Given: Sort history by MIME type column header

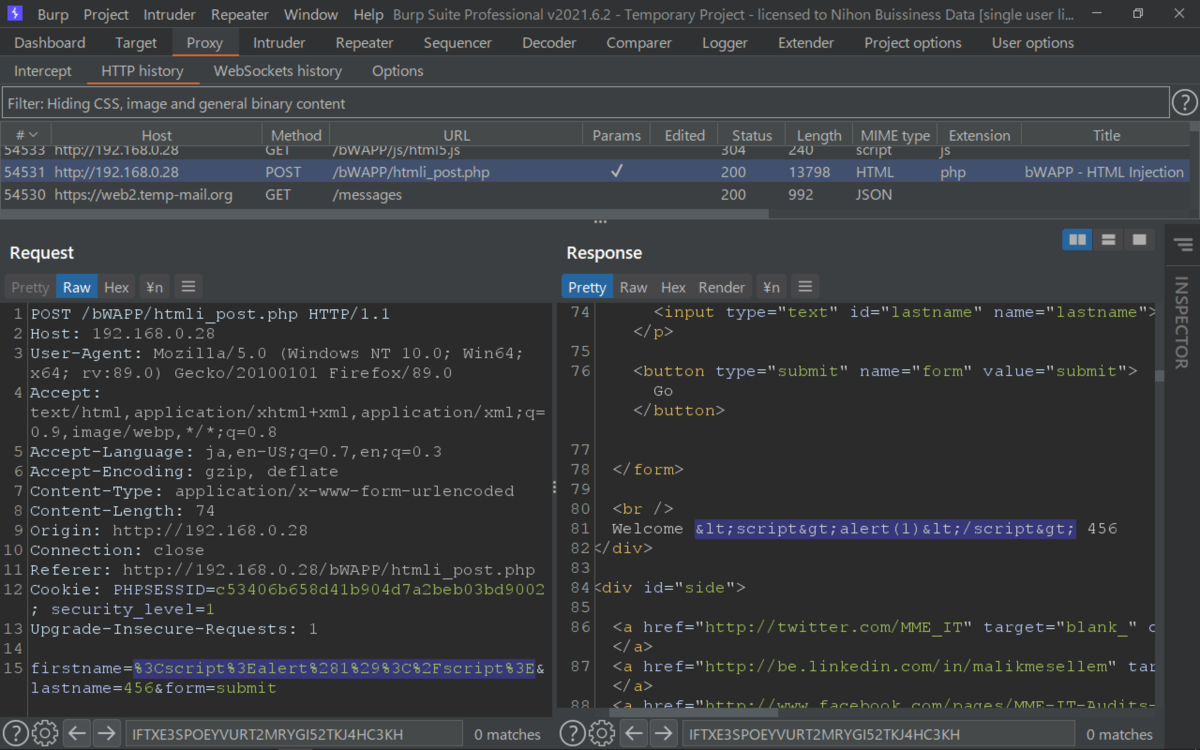Looking at the screenshot, I should [895, 135].
